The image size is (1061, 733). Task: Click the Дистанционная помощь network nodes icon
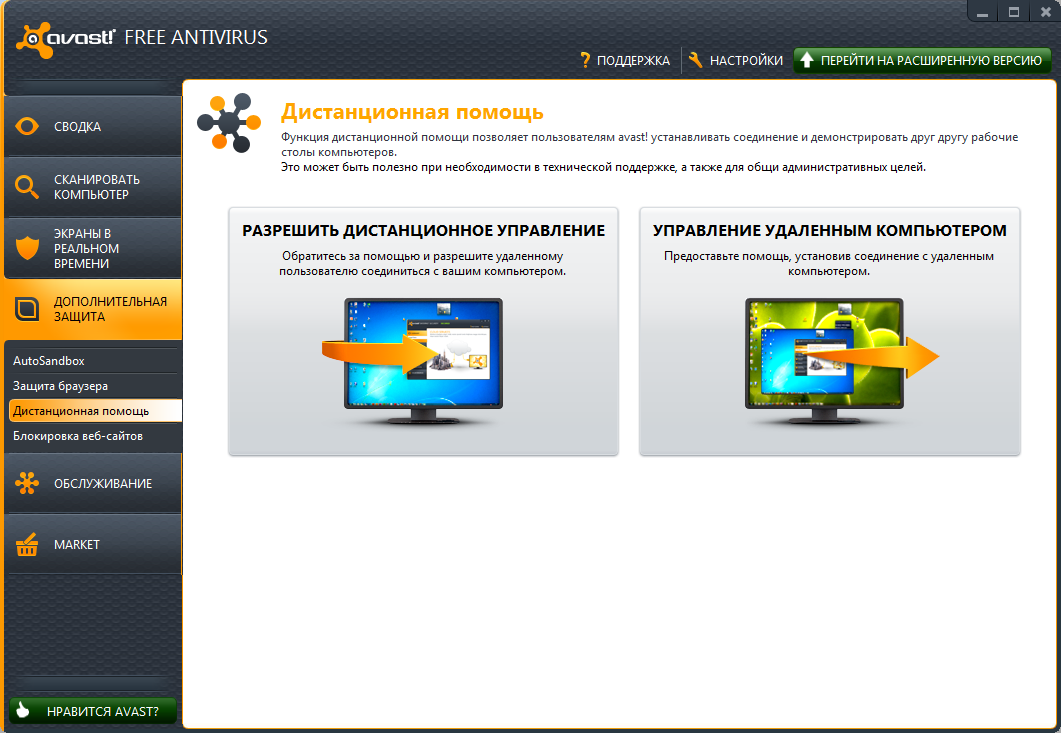click(x=229, y=123)
